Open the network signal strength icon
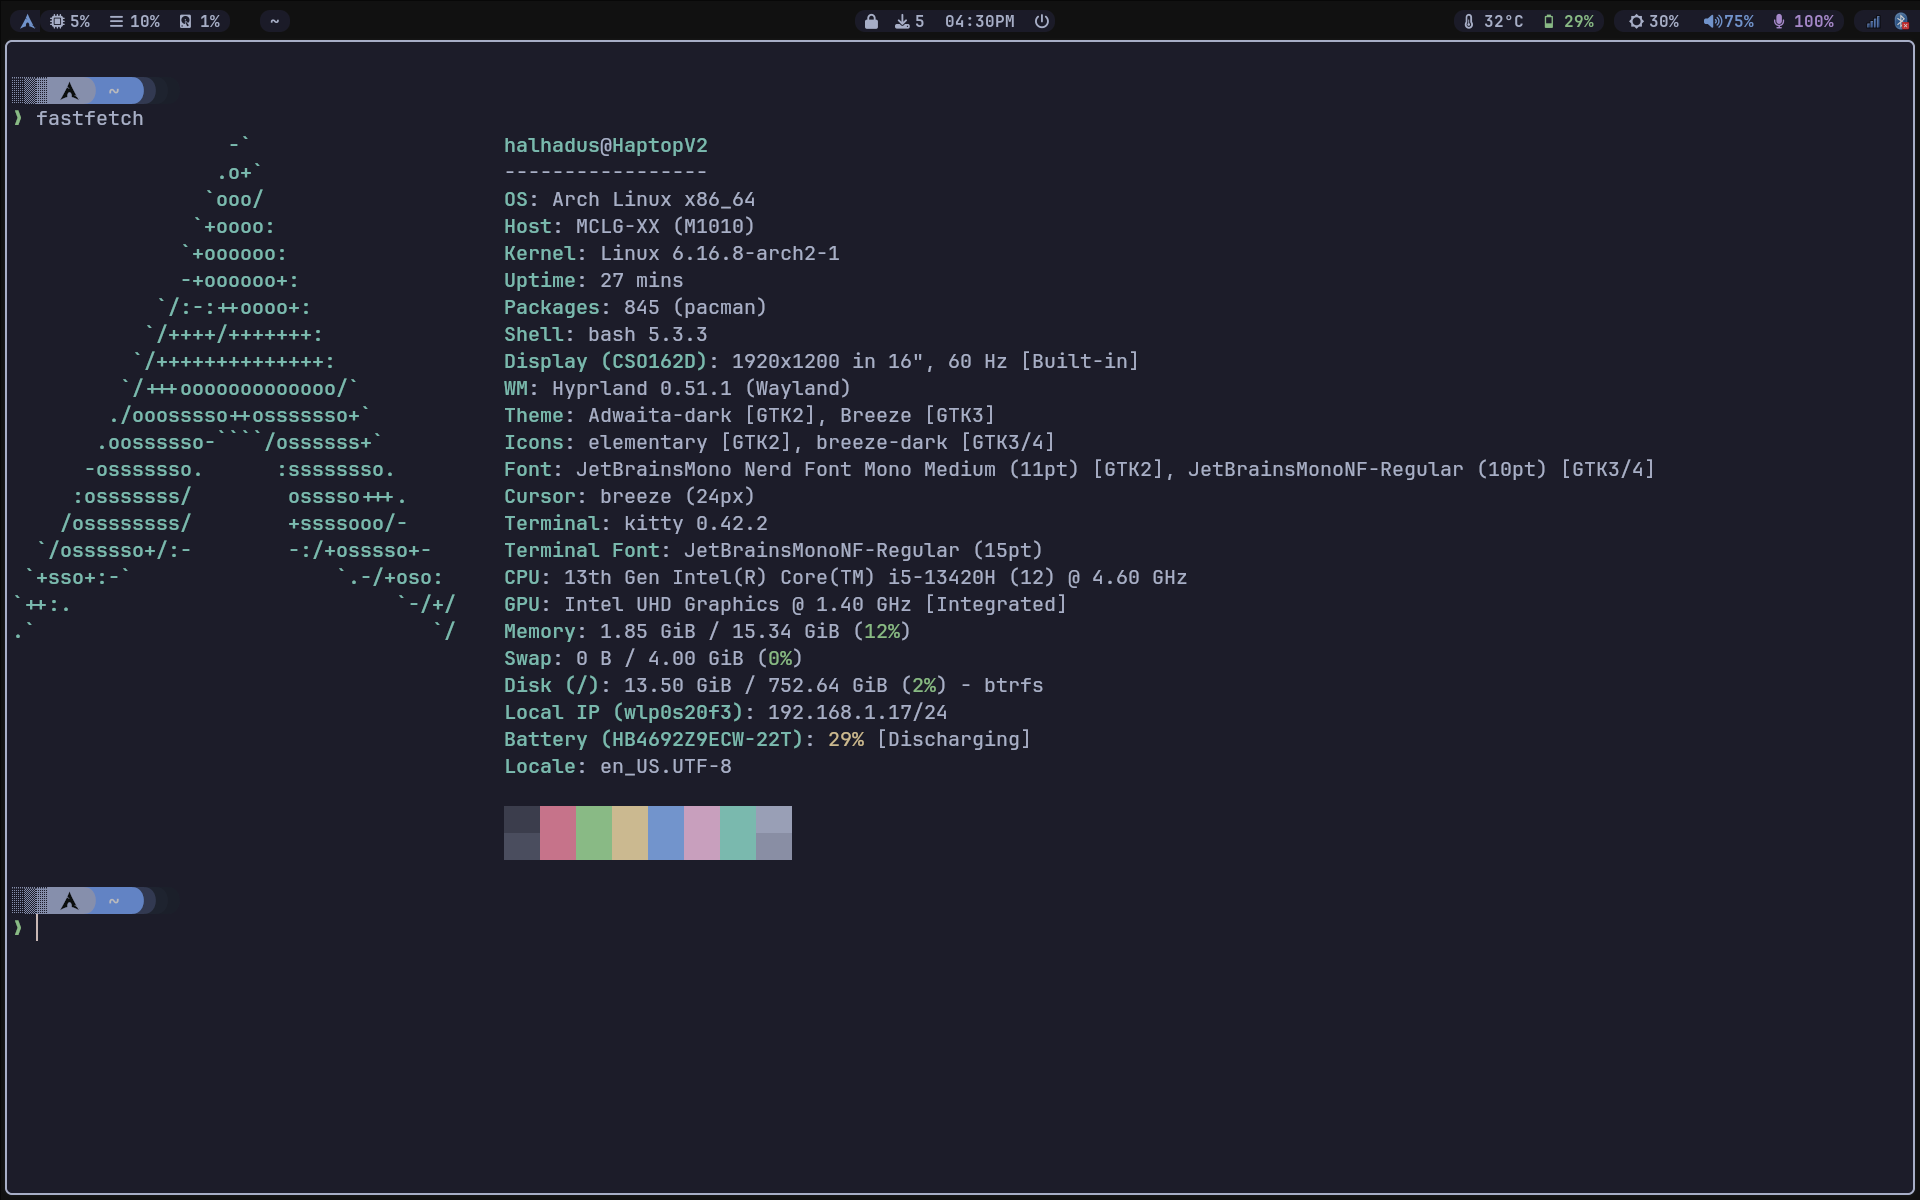Viewport: 1921px width, 1201px height. click(1873, 21)
